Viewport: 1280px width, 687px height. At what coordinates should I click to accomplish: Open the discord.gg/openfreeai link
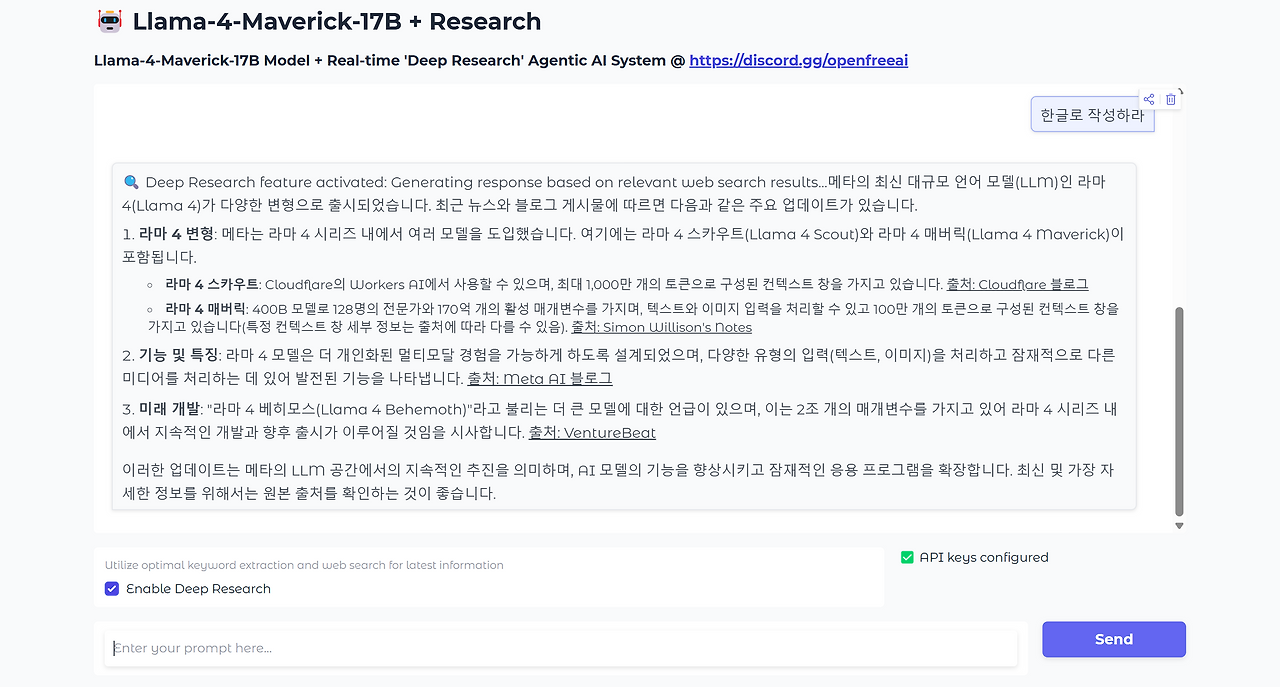point(798,60)
